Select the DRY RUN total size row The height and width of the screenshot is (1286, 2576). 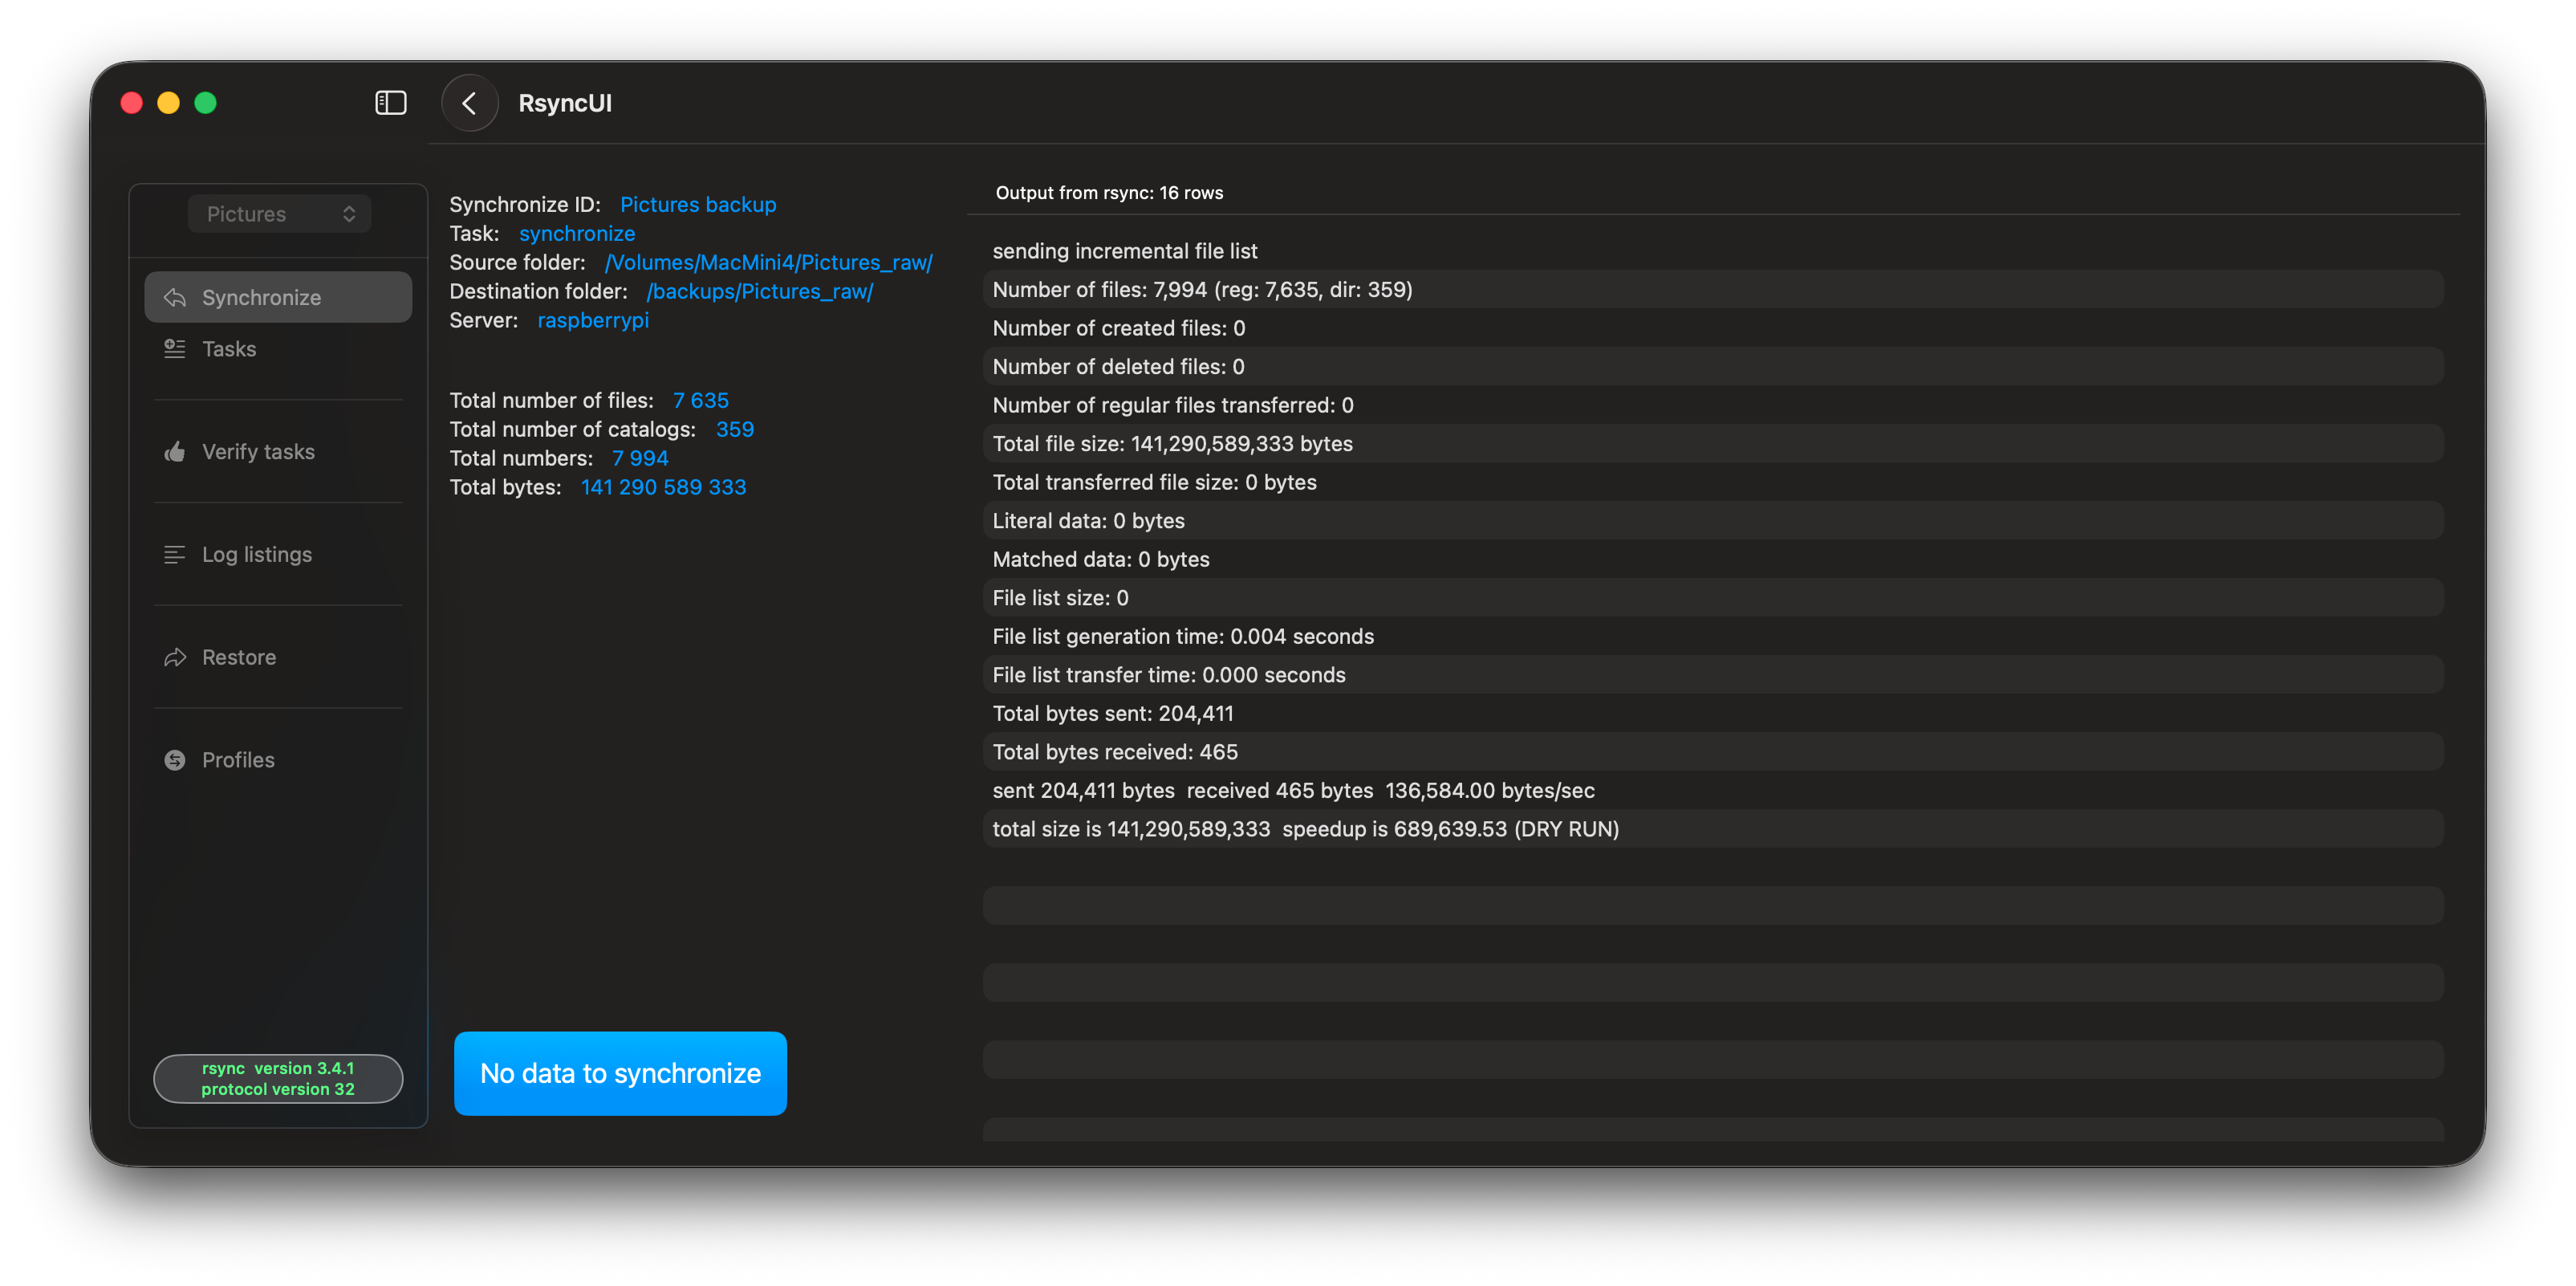[x=1305, y=829]
